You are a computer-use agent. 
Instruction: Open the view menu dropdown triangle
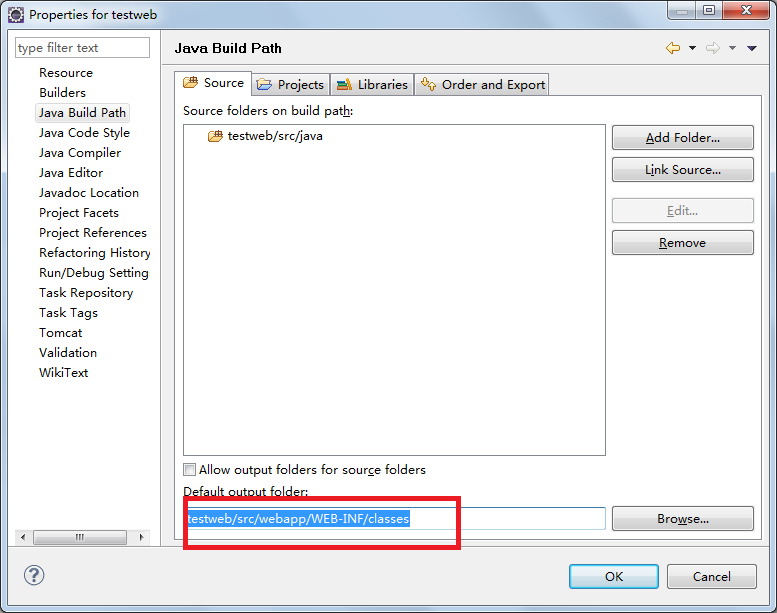pyautogui.click(x=752, y=48)
